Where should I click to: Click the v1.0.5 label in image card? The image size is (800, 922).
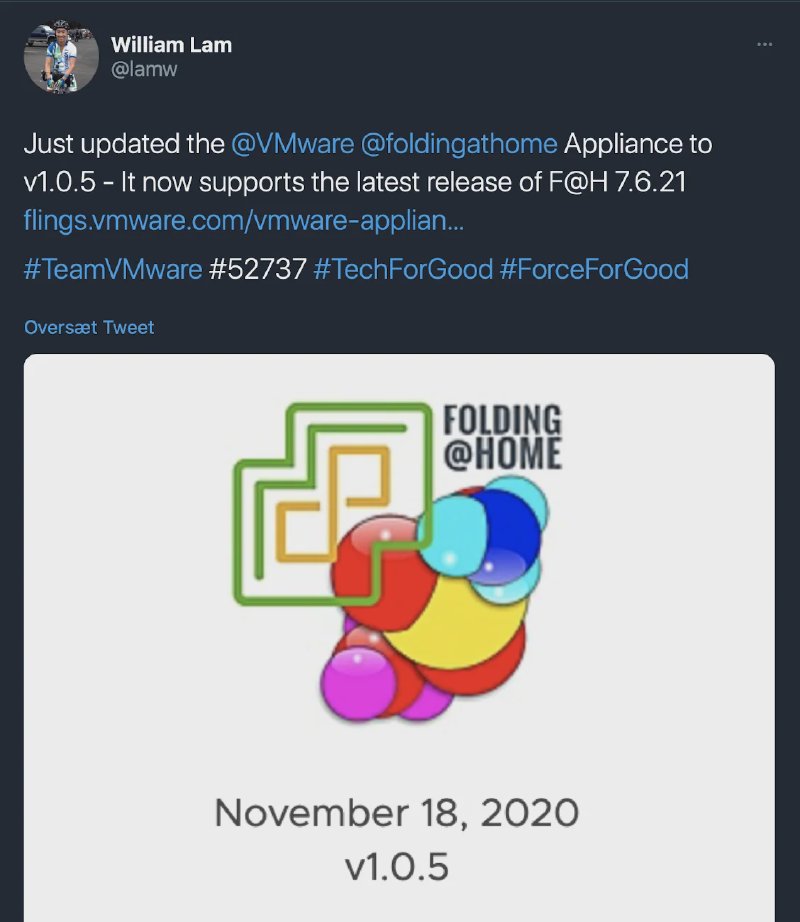[x=397, y=867]
